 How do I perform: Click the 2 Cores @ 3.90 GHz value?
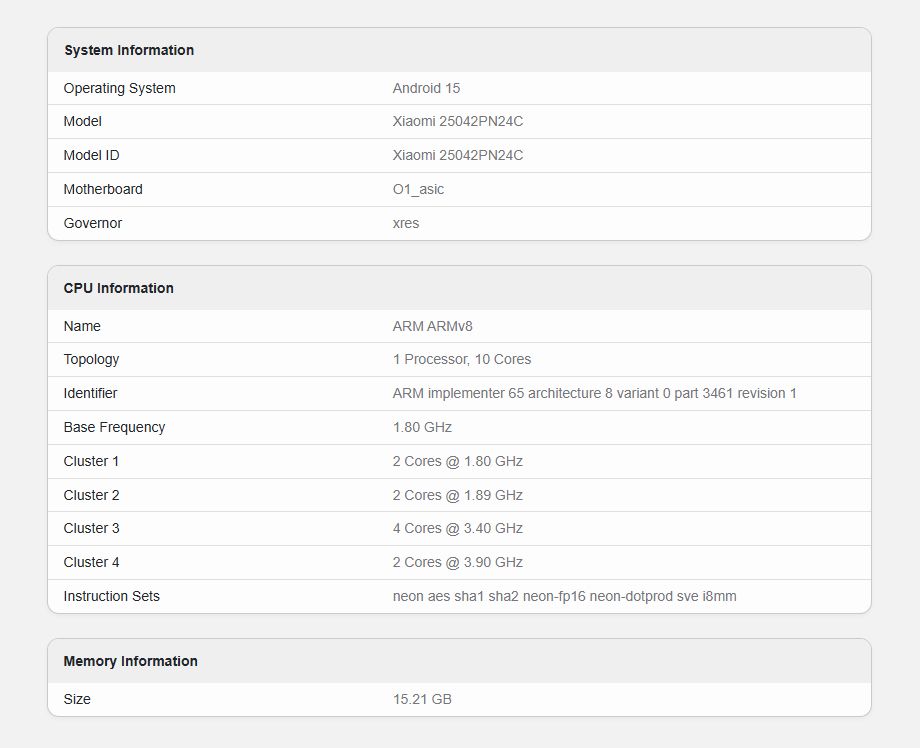[x=458, y=563]
